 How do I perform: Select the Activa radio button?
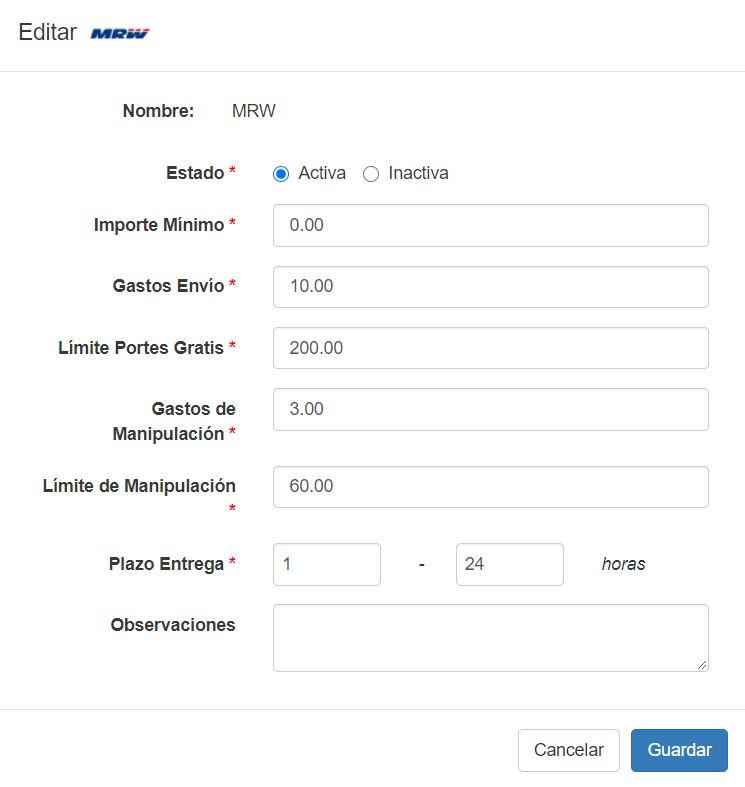pos(281,174)
